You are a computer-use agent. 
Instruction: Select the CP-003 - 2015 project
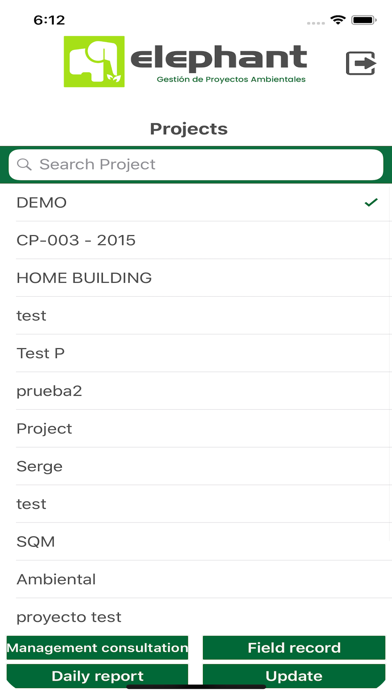(x=196, y=240)
